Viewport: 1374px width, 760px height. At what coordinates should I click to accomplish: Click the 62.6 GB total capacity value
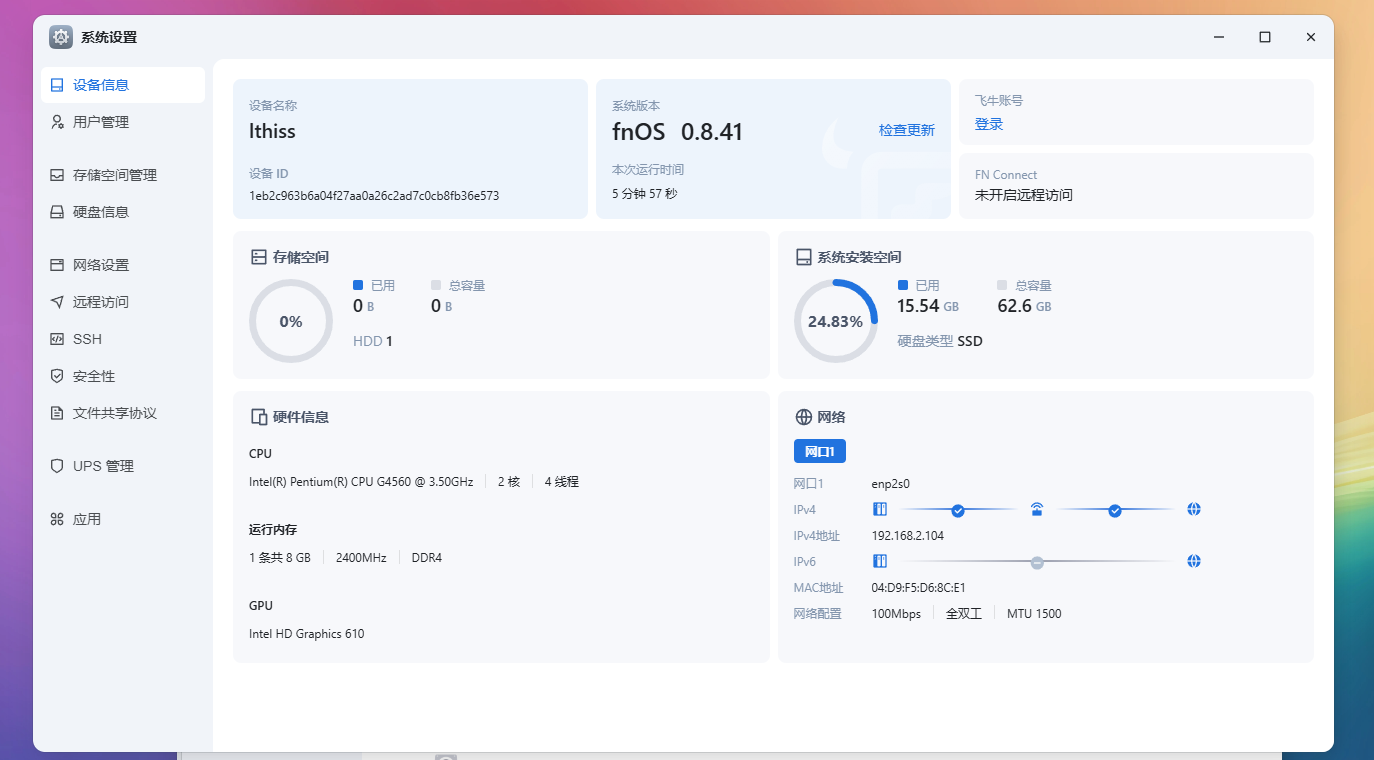[1024, 306]
